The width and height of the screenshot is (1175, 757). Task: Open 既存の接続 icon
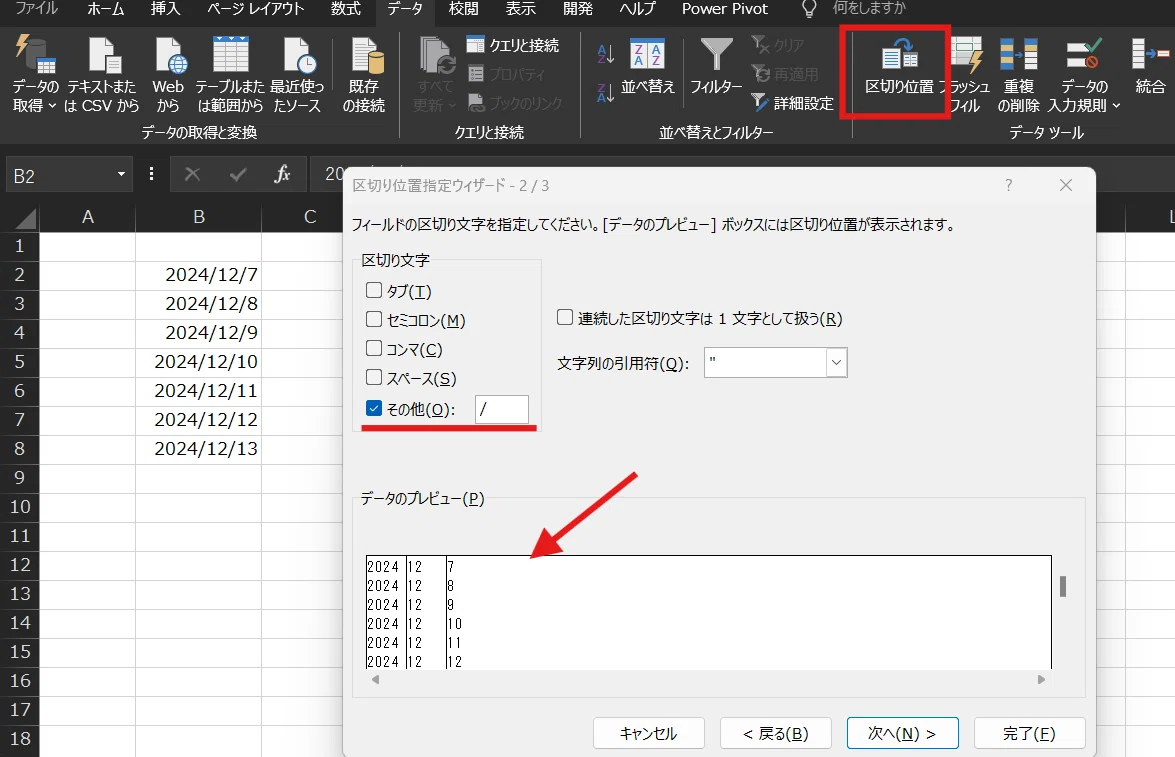click(365, 55)
